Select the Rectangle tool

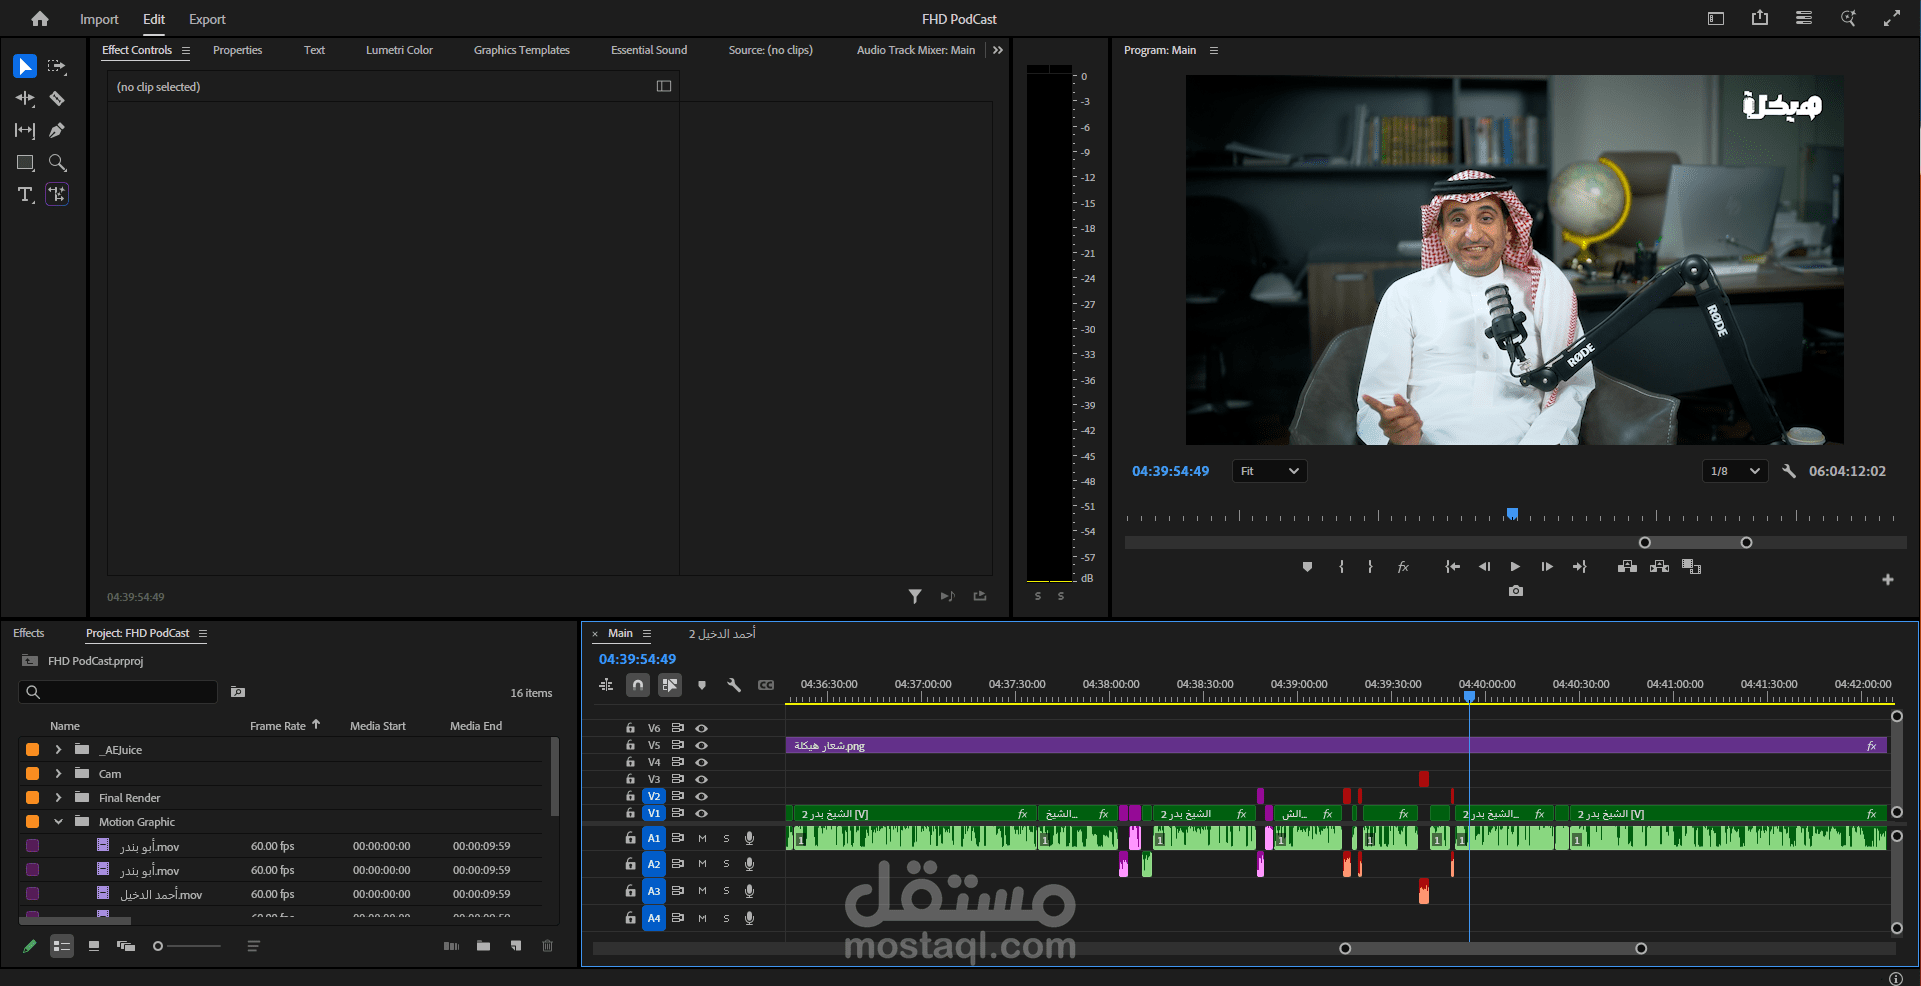click(25, 162)
